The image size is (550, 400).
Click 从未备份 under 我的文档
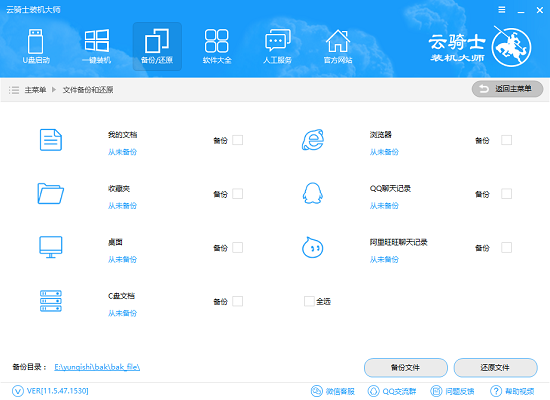click(x=122, y=152)
